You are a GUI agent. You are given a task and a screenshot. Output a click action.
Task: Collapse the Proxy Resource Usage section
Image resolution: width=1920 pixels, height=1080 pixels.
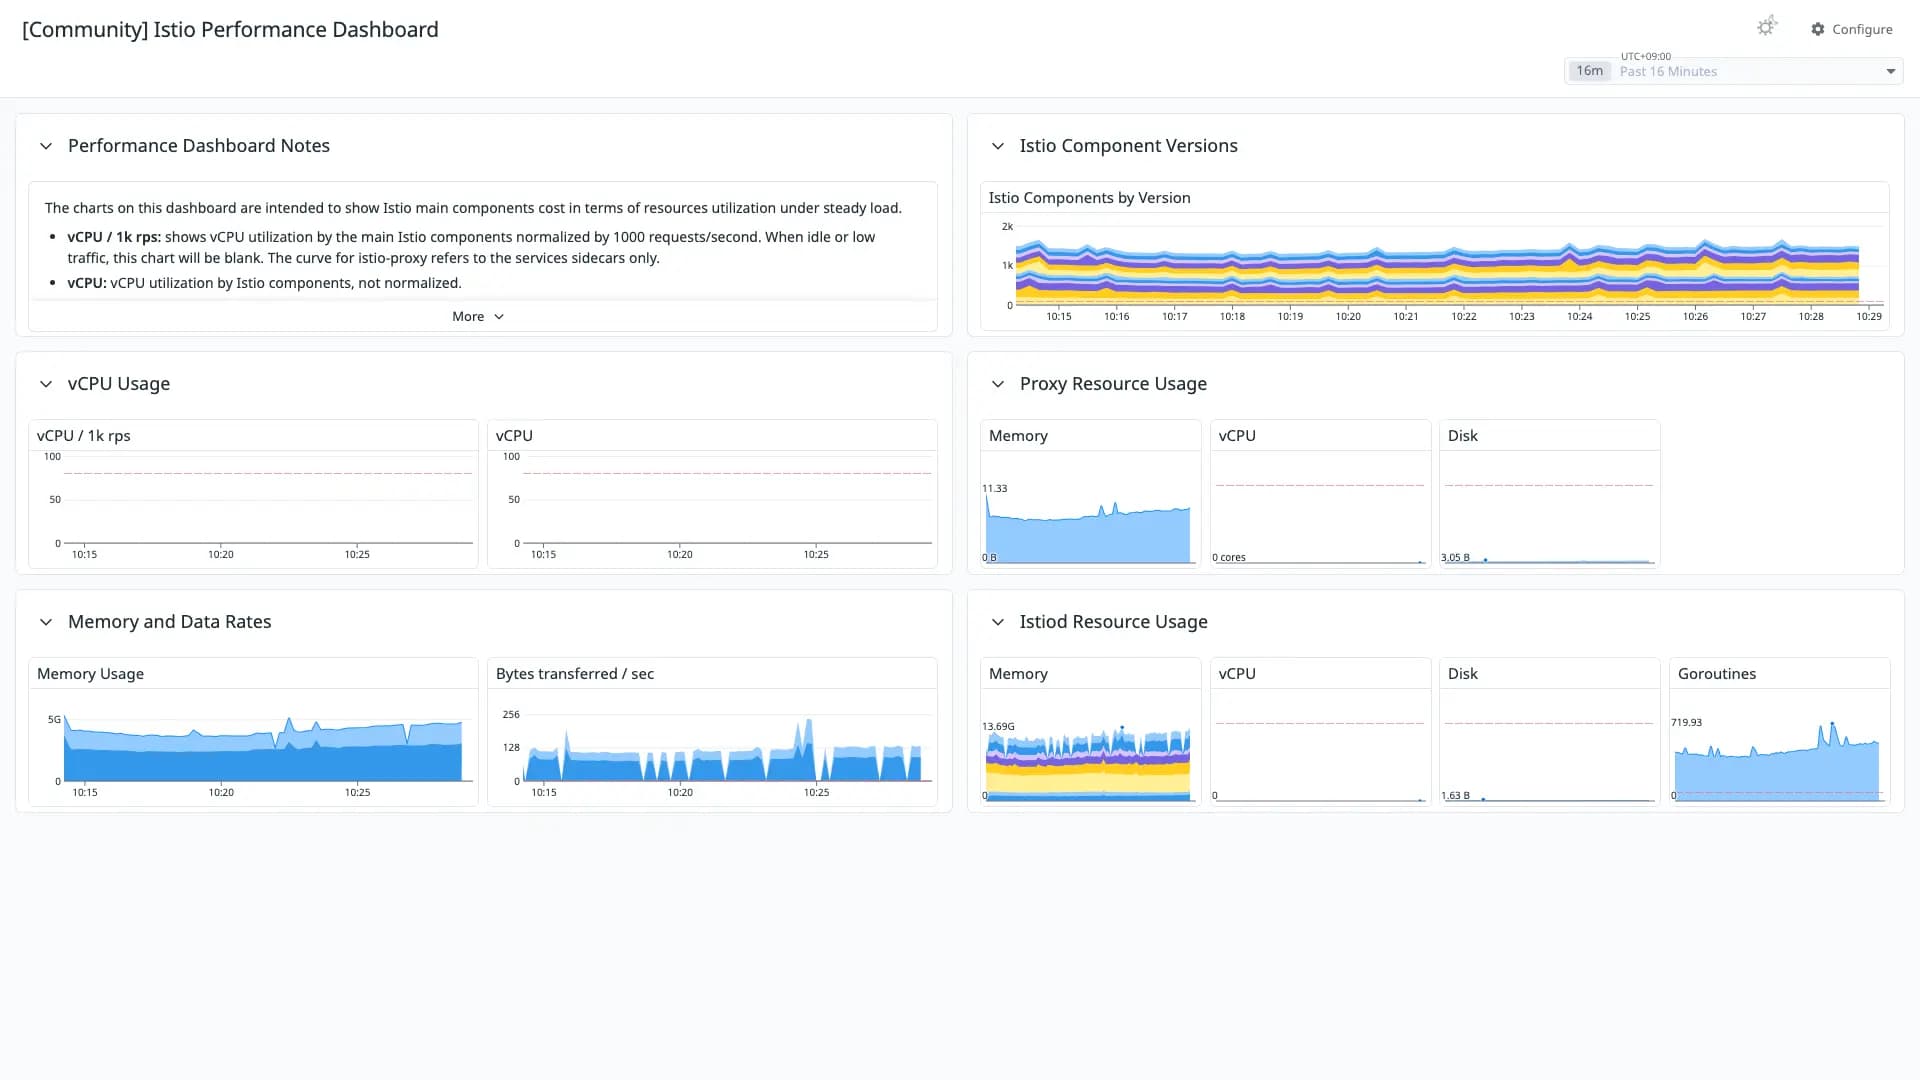pyautogui.click(x=997, y=384)
